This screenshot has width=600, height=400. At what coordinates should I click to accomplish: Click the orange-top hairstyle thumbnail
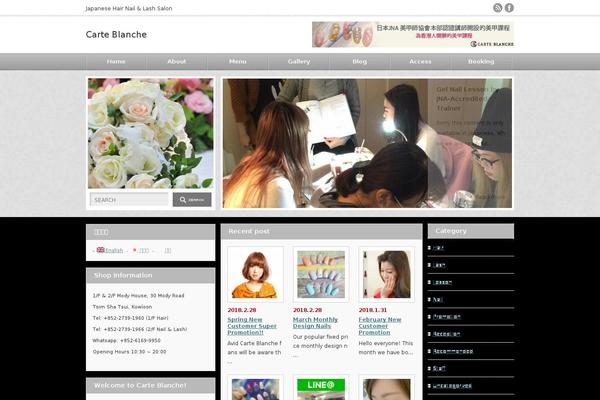point(255,274)
